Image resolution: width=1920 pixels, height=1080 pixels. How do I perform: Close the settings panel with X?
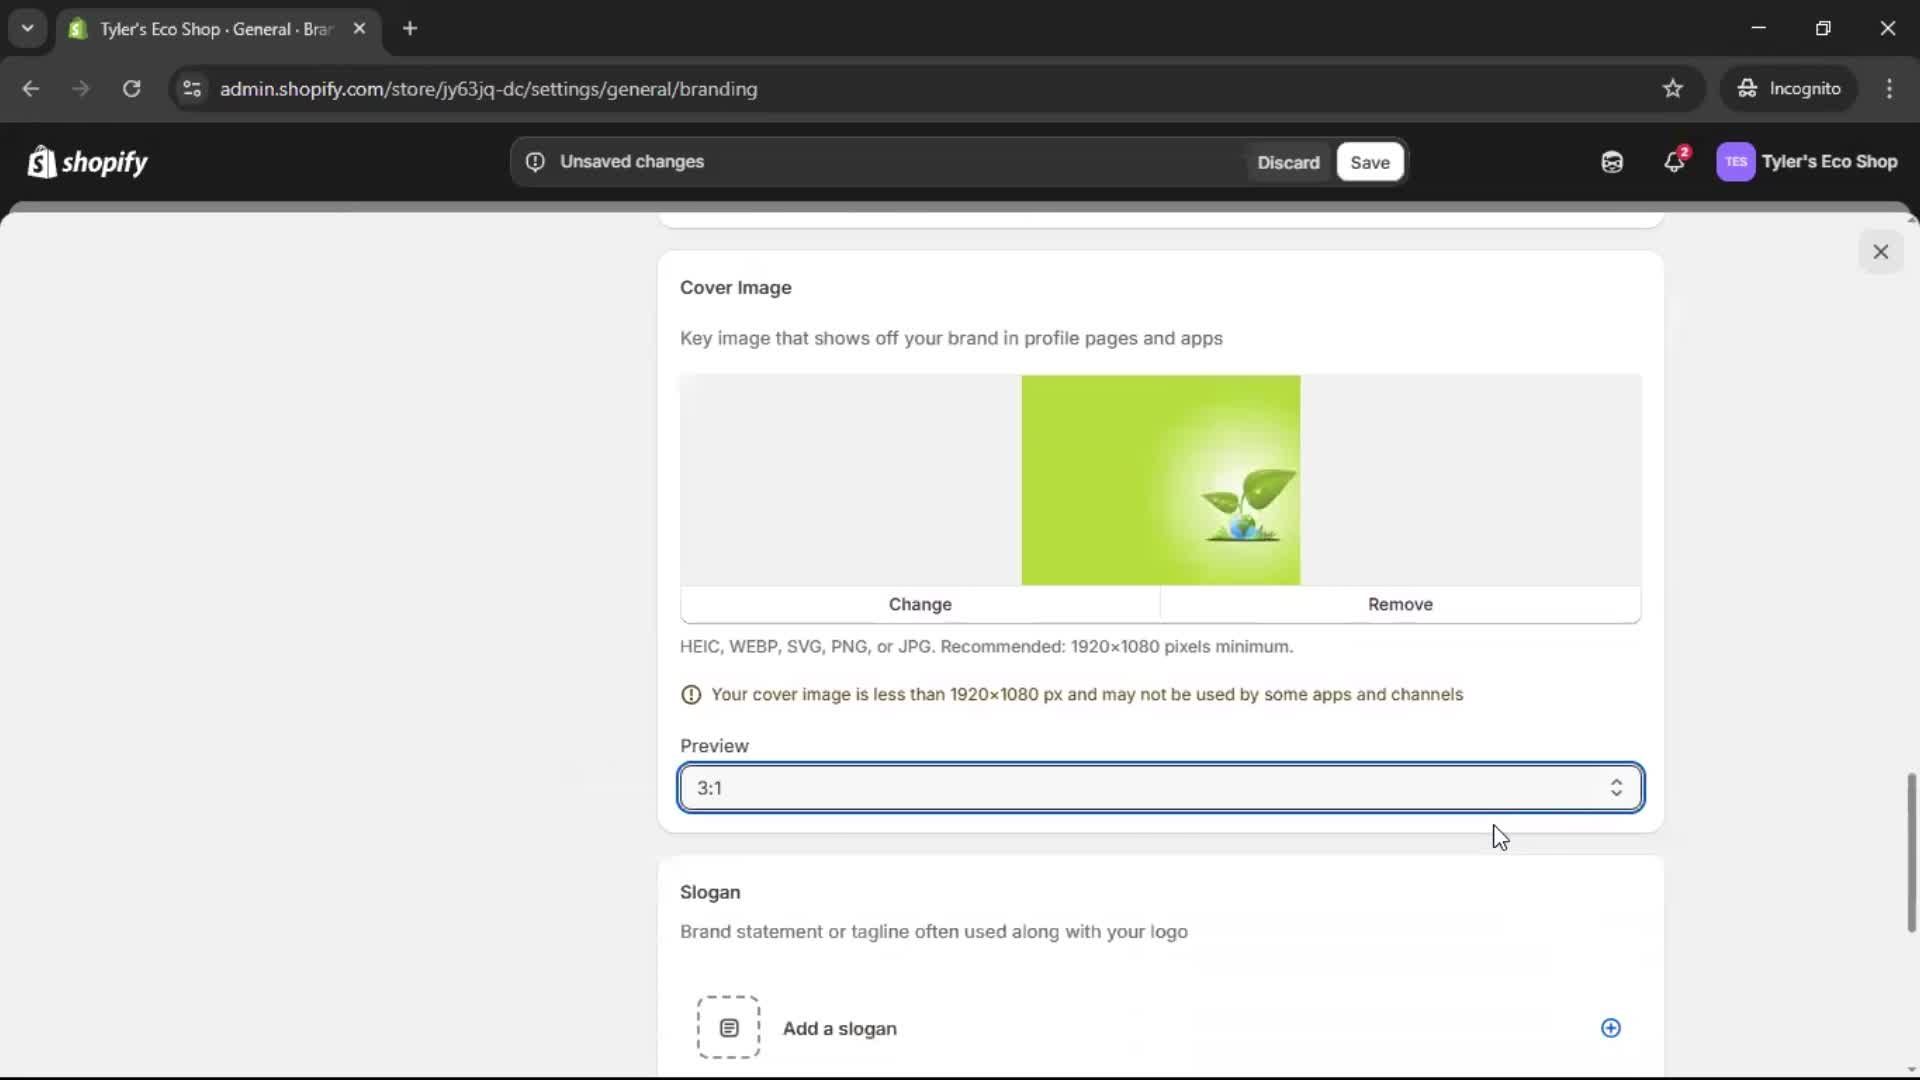click(1880, 252)
